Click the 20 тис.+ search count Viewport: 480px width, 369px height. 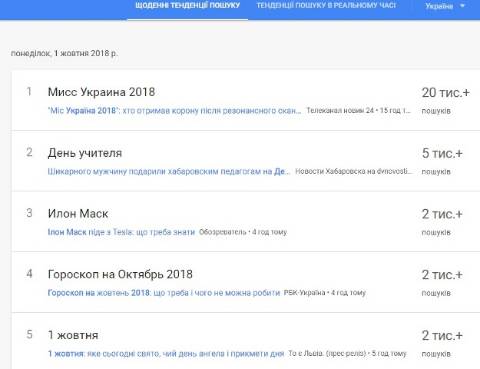click(x=446, y=93)
